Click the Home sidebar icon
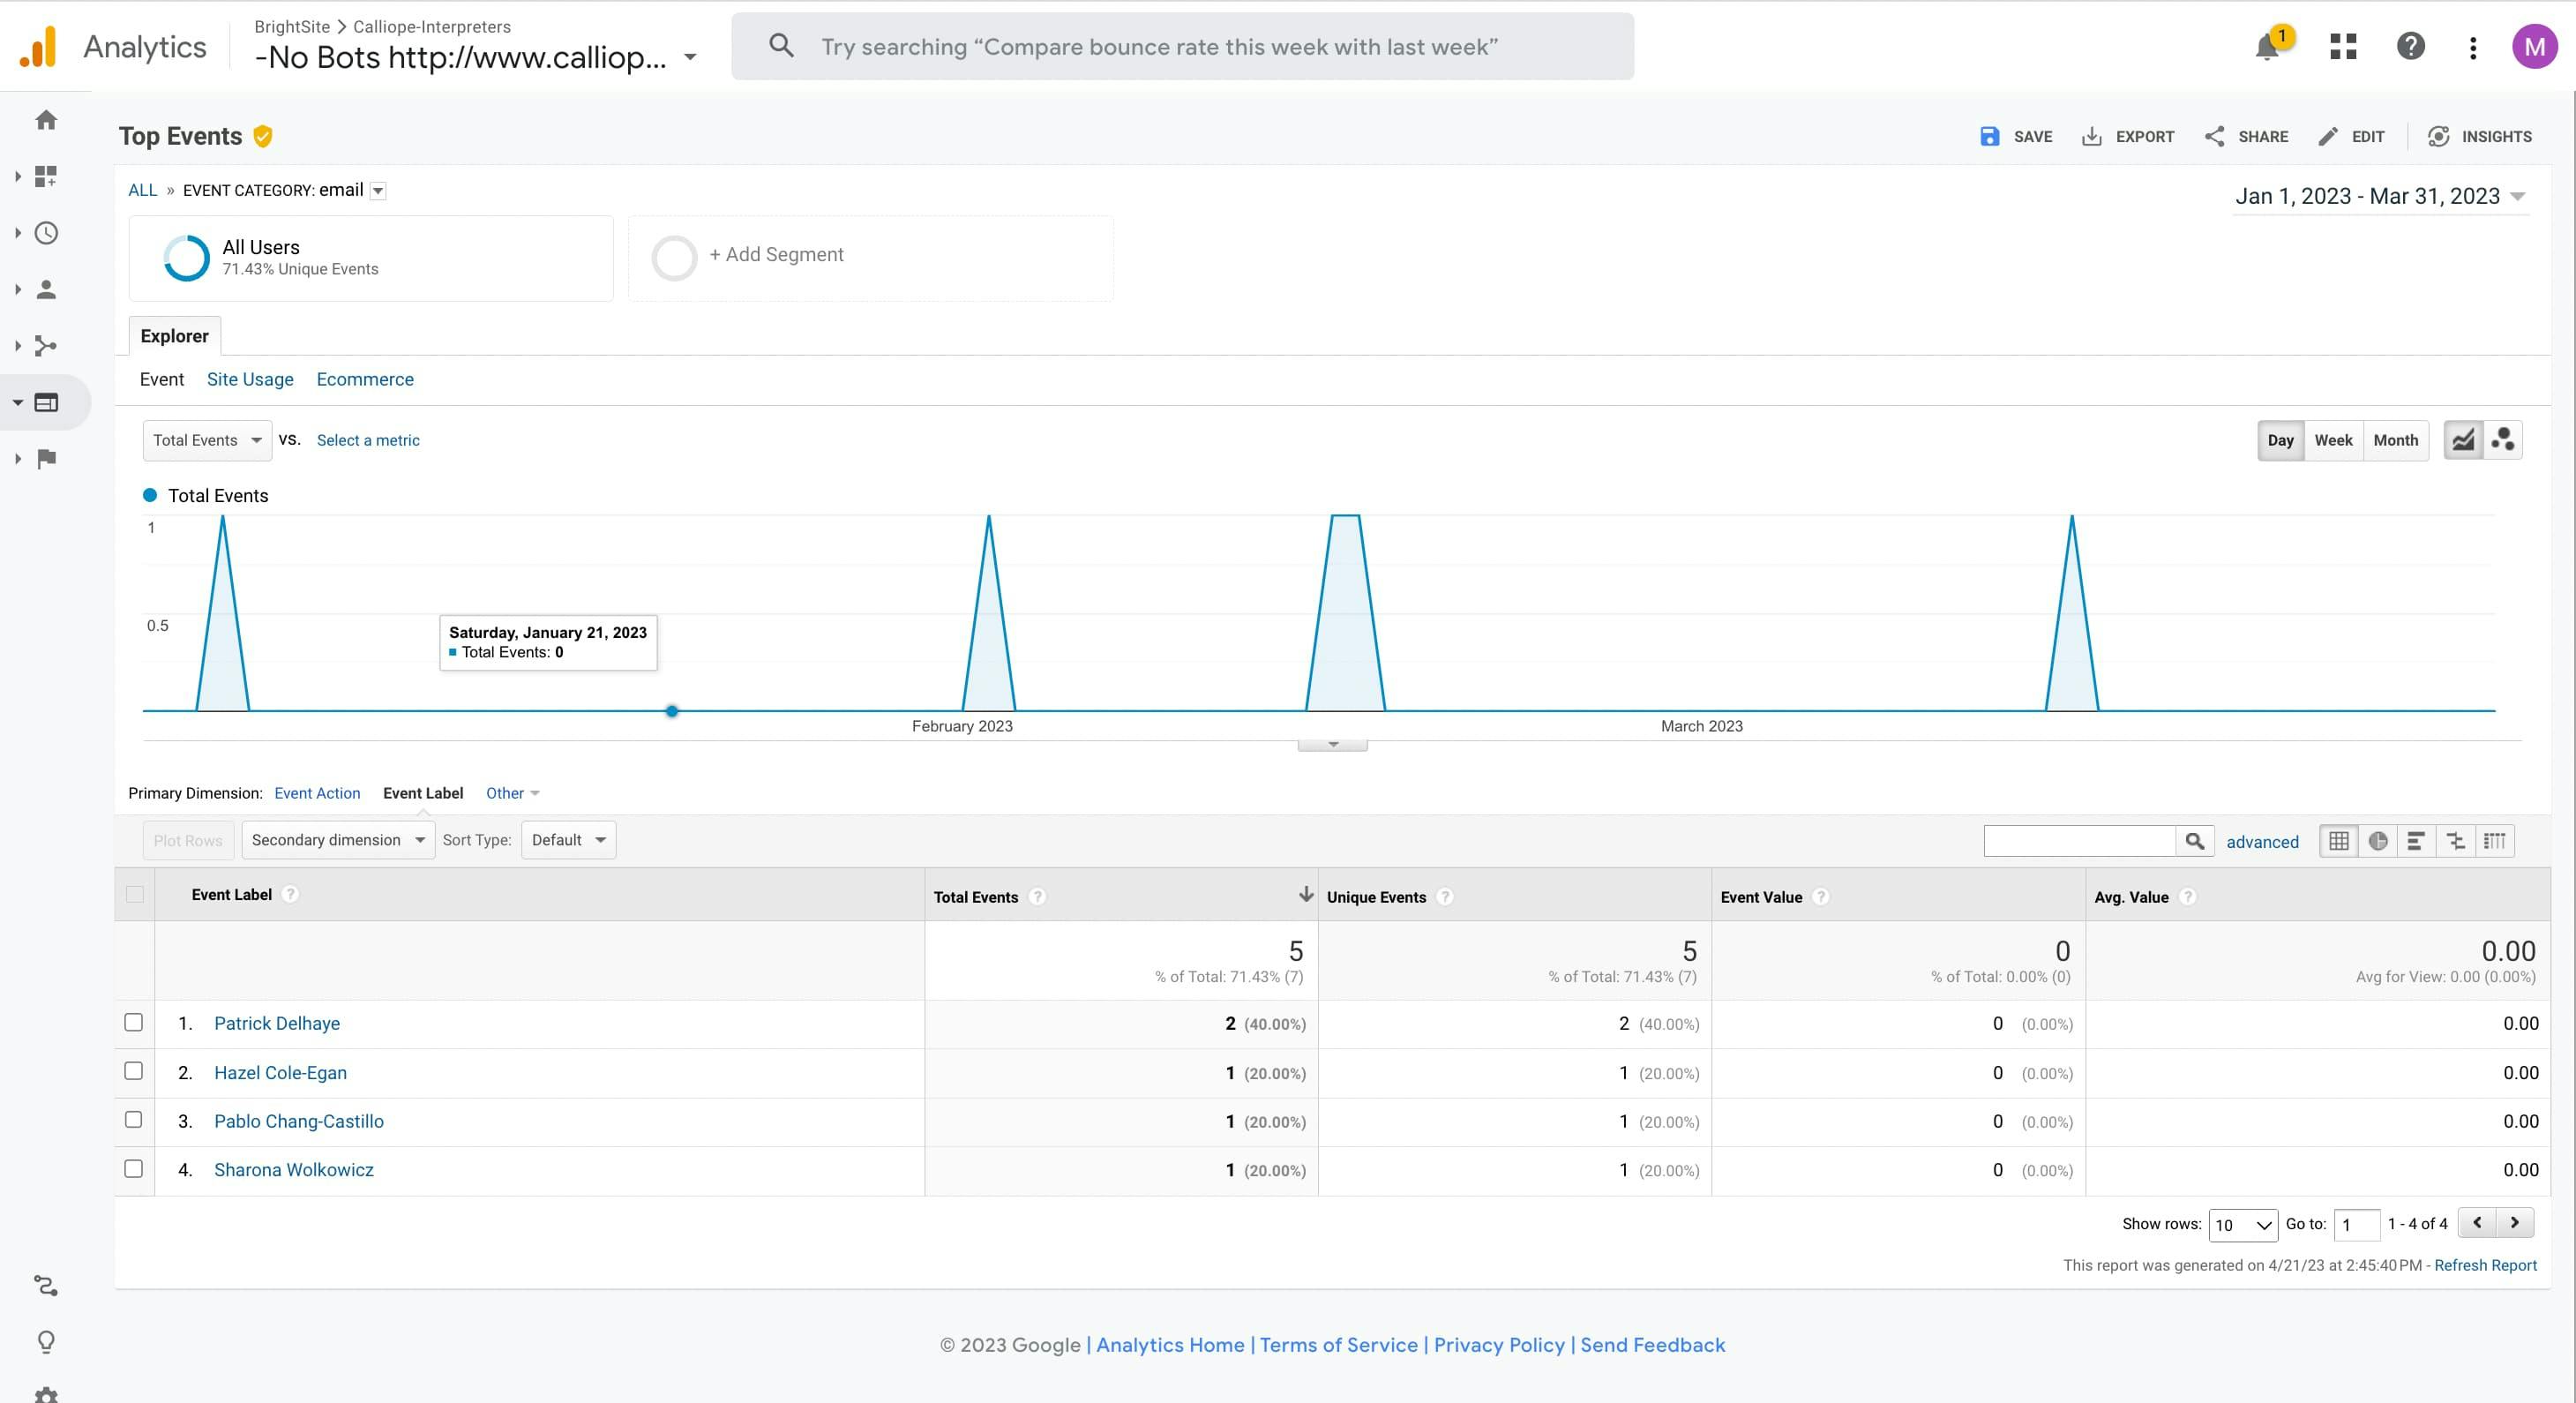Screen dimensions: 2576x1403 pos(46,120)
